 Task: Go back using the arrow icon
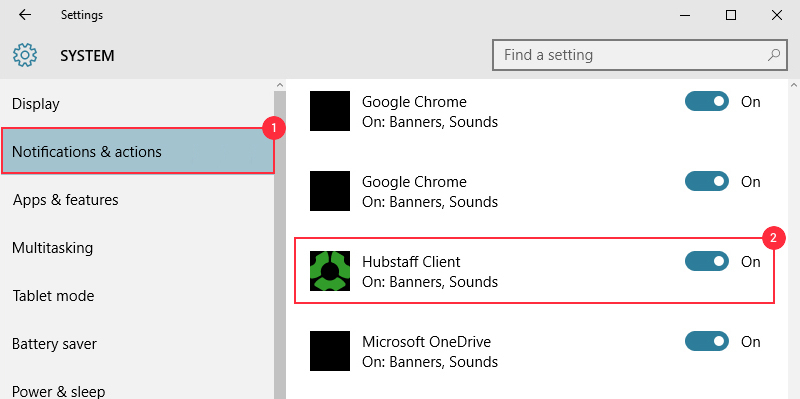click(24, 15)
